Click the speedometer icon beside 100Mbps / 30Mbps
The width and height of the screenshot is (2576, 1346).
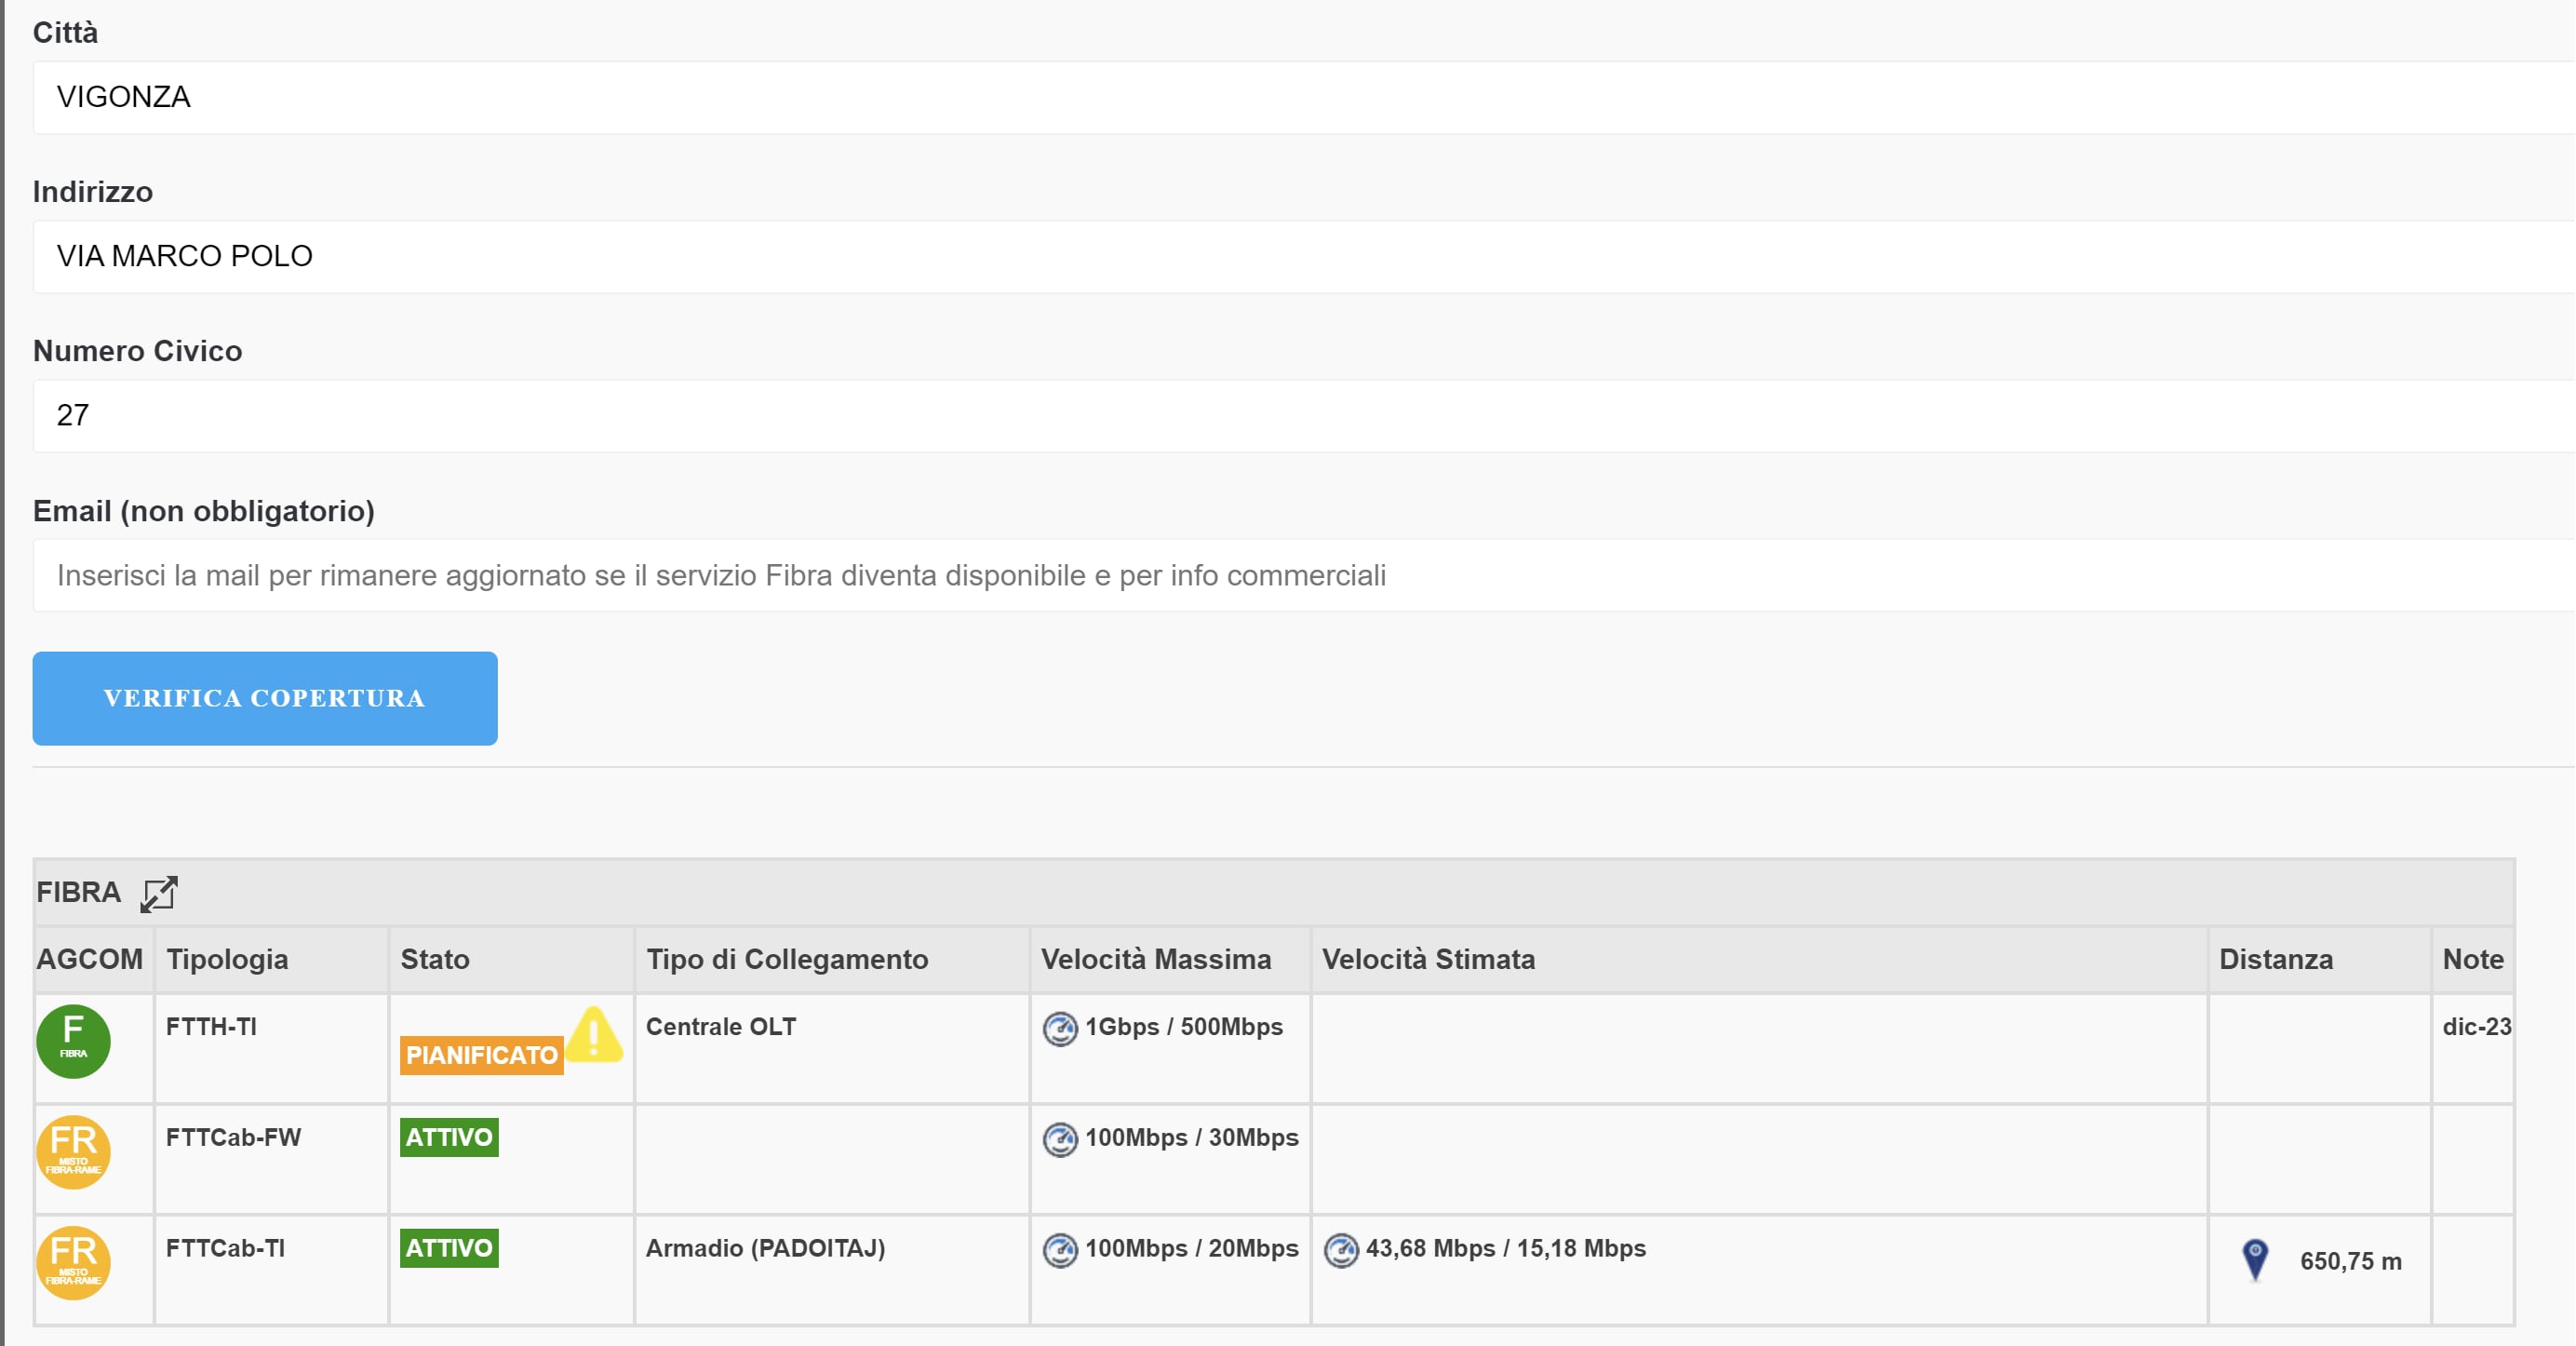click(x=1060, y=1139)
